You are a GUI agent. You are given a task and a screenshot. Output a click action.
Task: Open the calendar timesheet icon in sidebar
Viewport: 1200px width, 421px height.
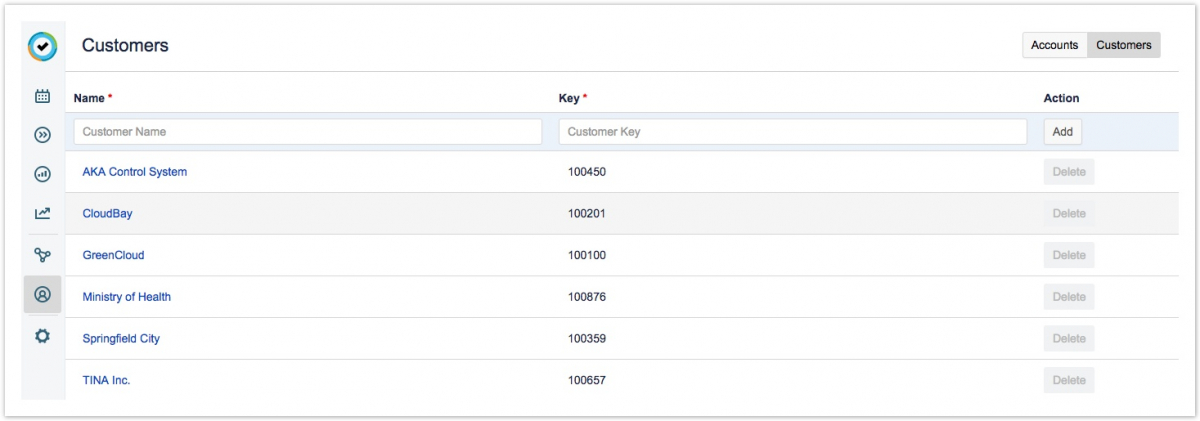click(x=42, y=97)
